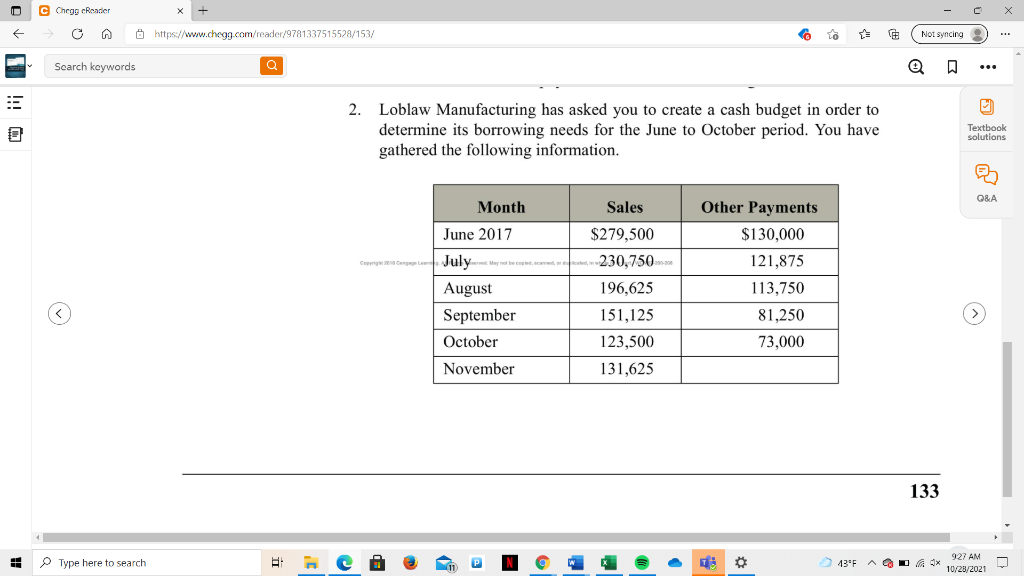Open Edge settings and more menu
1024x576 pixels.
coord(1005,34)
